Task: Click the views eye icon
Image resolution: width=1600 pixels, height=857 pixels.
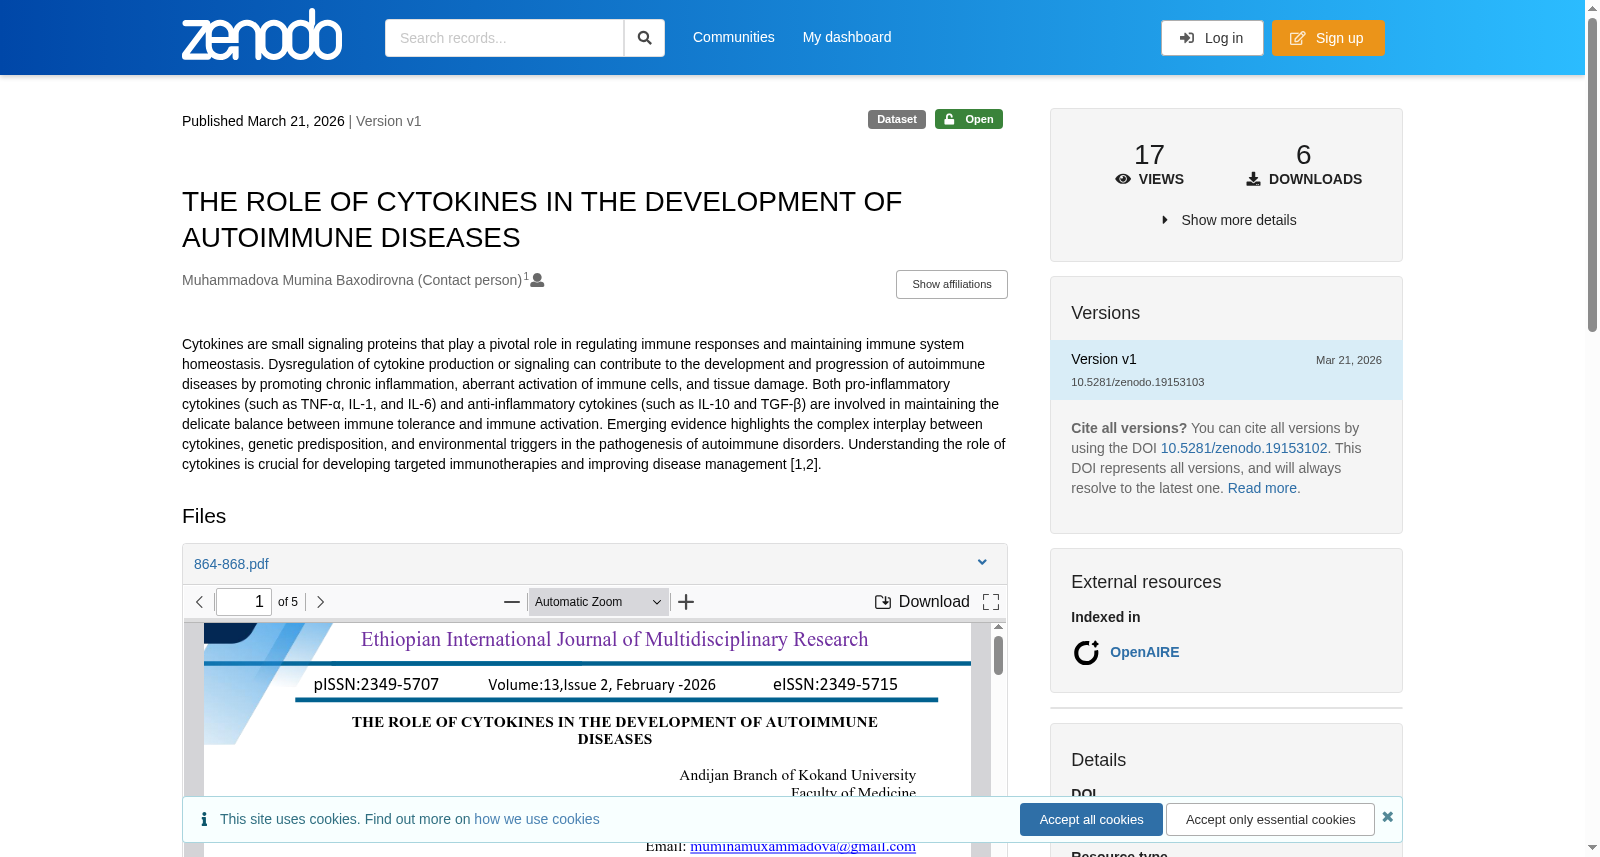Action: [1123, 179]
